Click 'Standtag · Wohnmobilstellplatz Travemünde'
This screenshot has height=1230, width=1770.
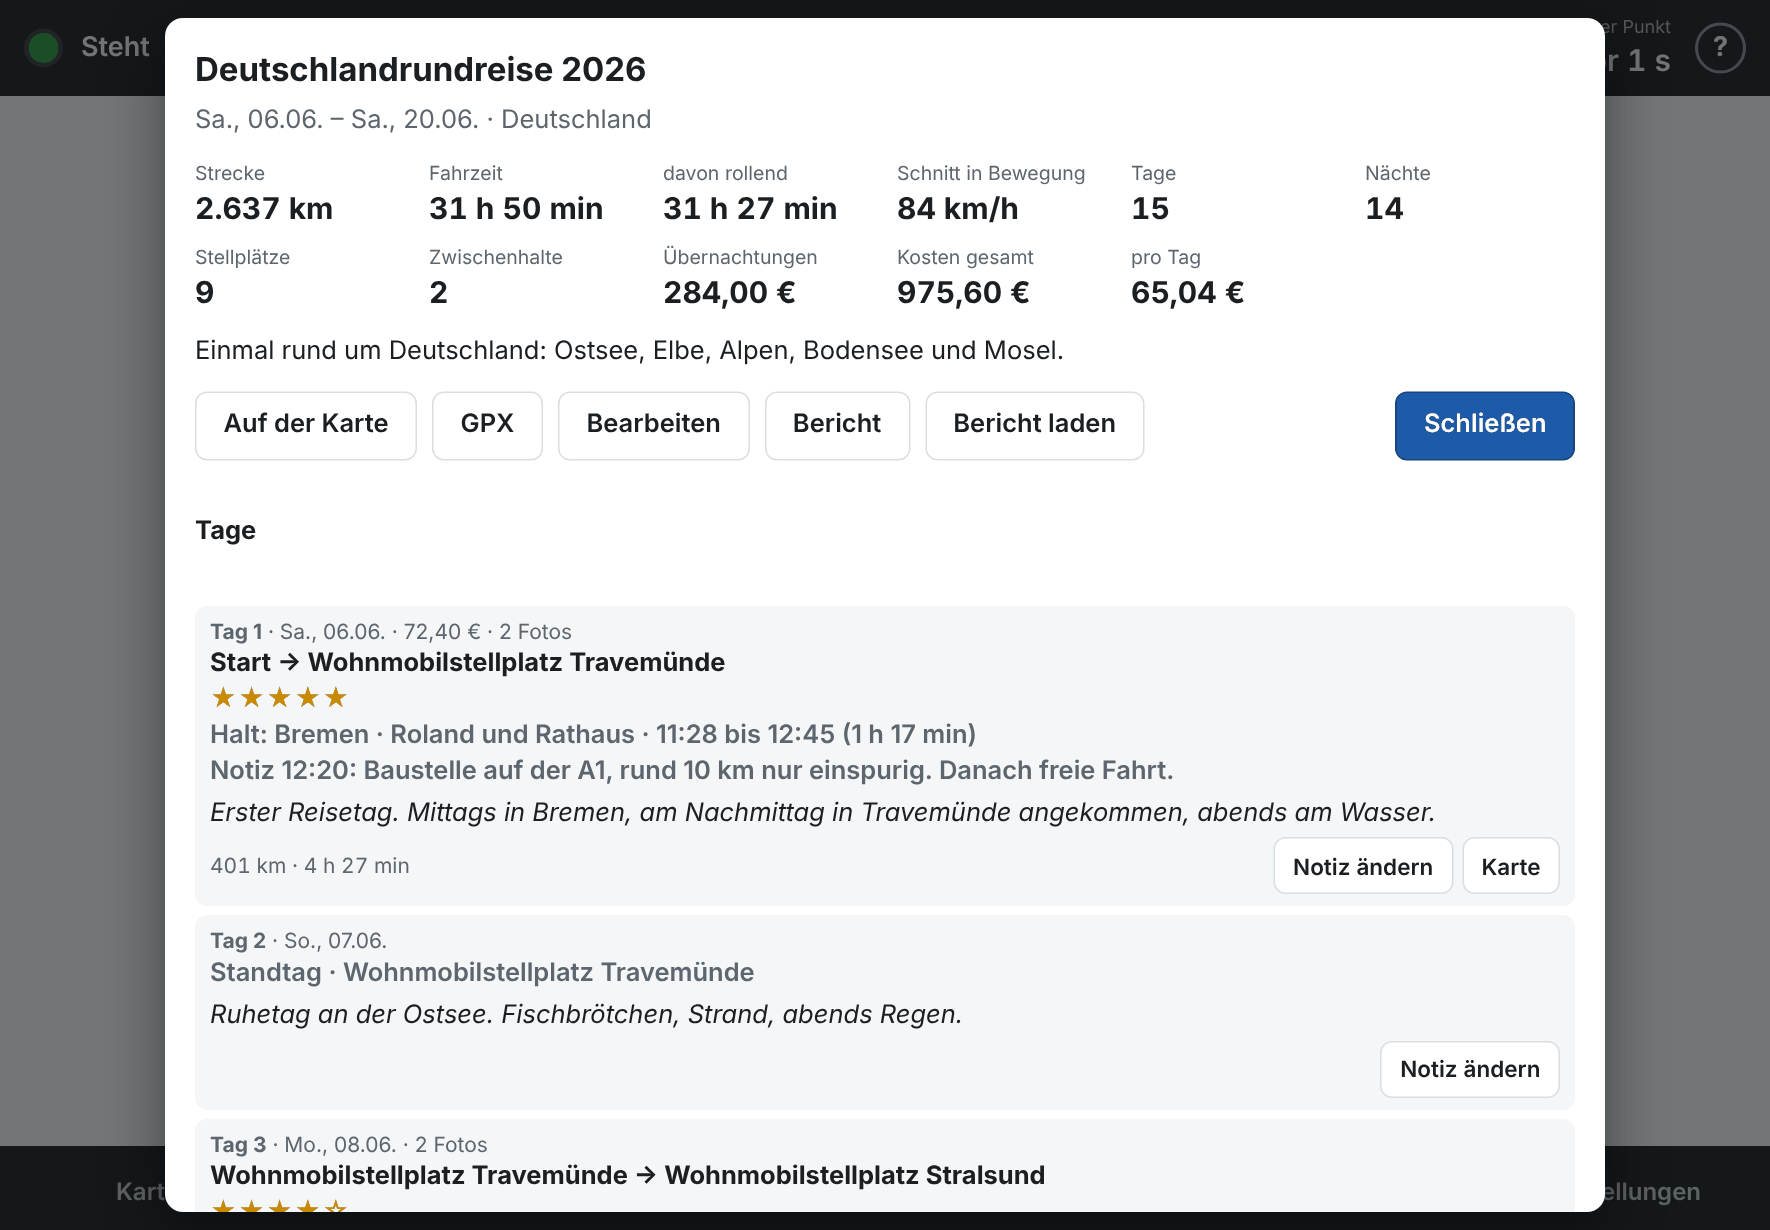[x=482, y=972]
